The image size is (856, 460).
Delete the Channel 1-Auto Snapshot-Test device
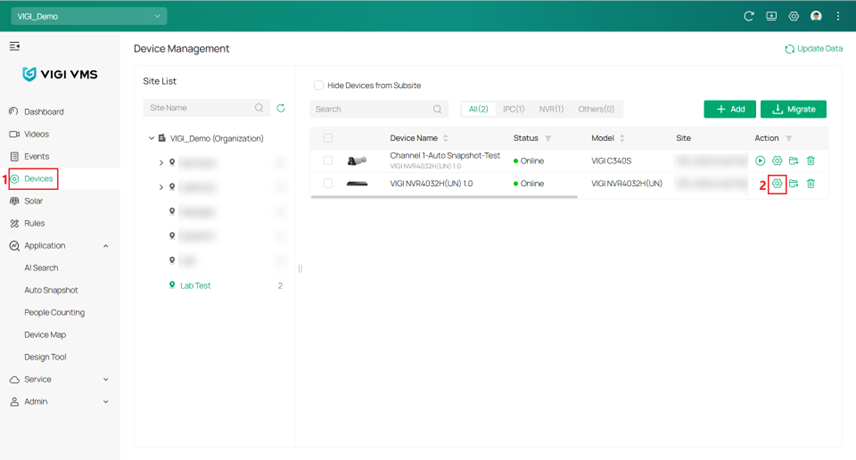tap(811, 160)
